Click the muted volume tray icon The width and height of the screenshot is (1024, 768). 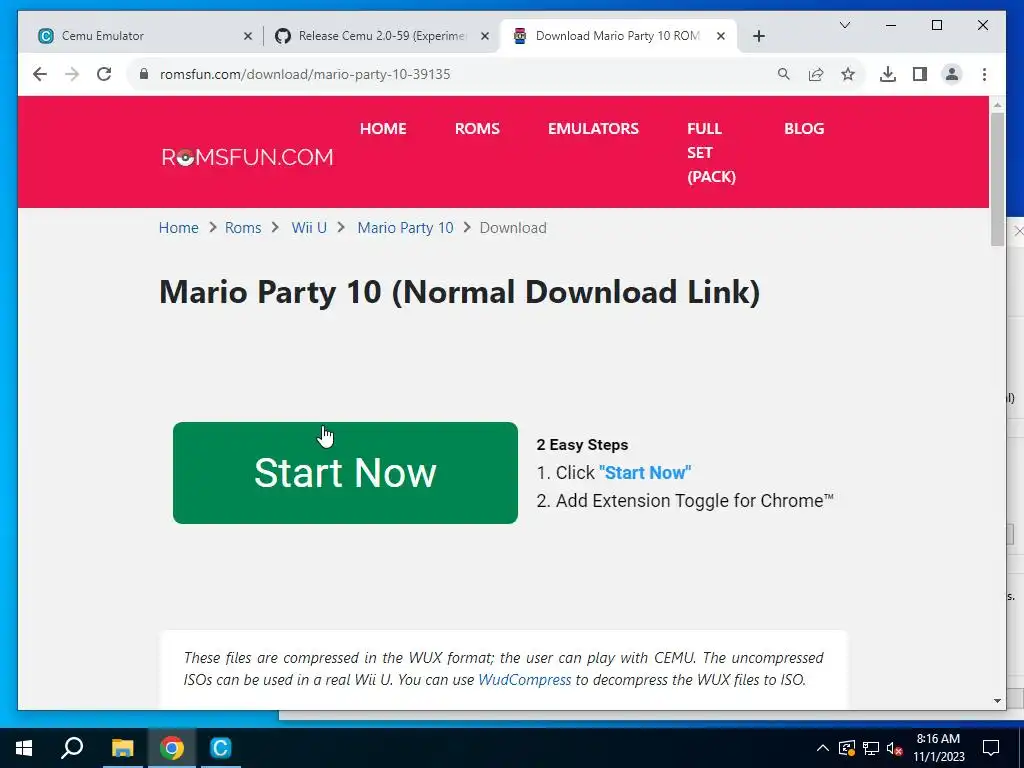pos(894,748)
